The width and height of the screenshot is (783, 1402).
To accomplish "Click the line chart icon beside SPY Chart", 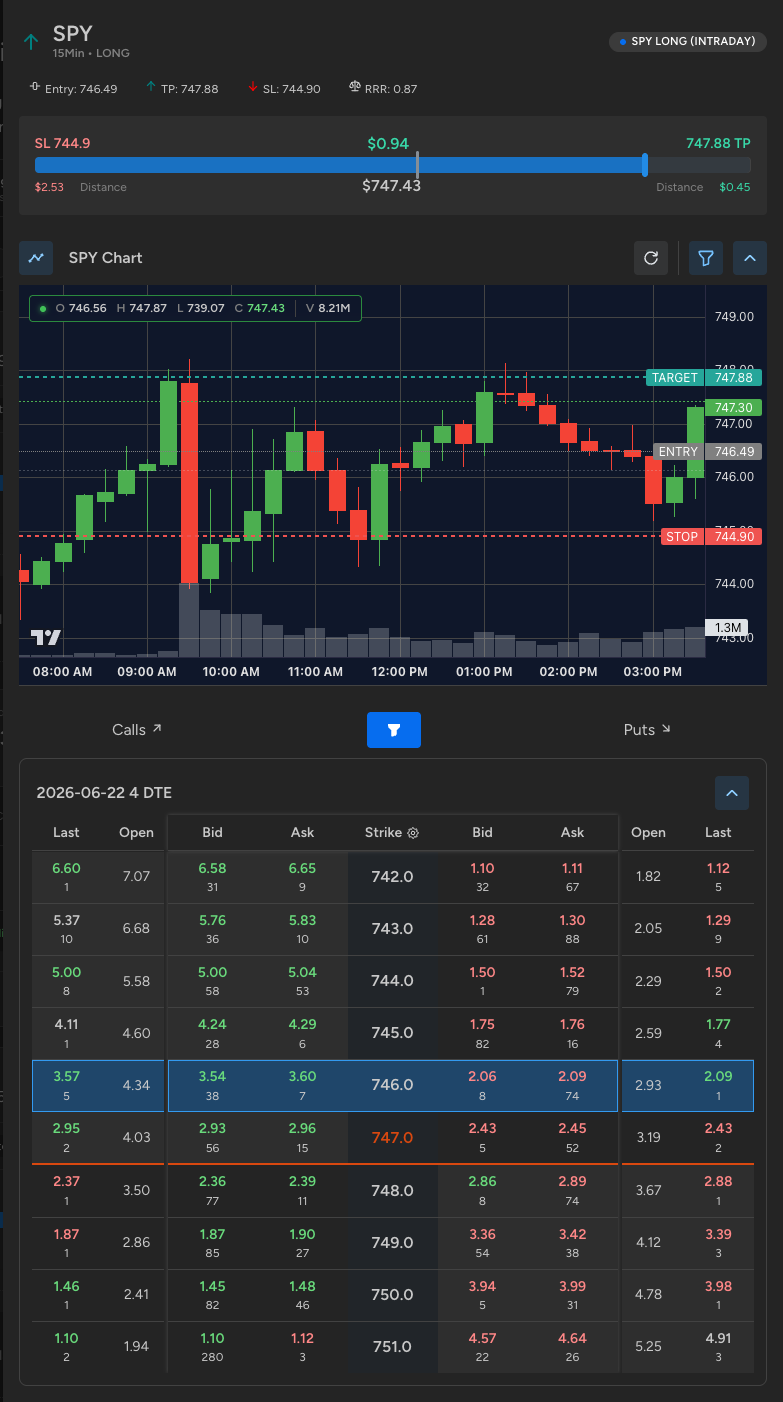I will (36, 258).
